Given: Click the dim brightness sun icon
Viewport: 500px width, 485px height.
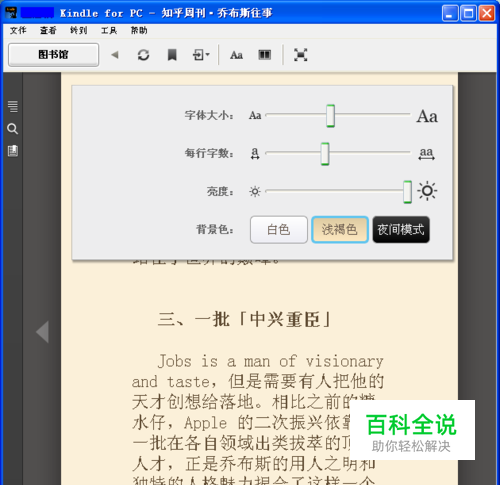Looking at the screenshot, I should click(x=255, y=192).
